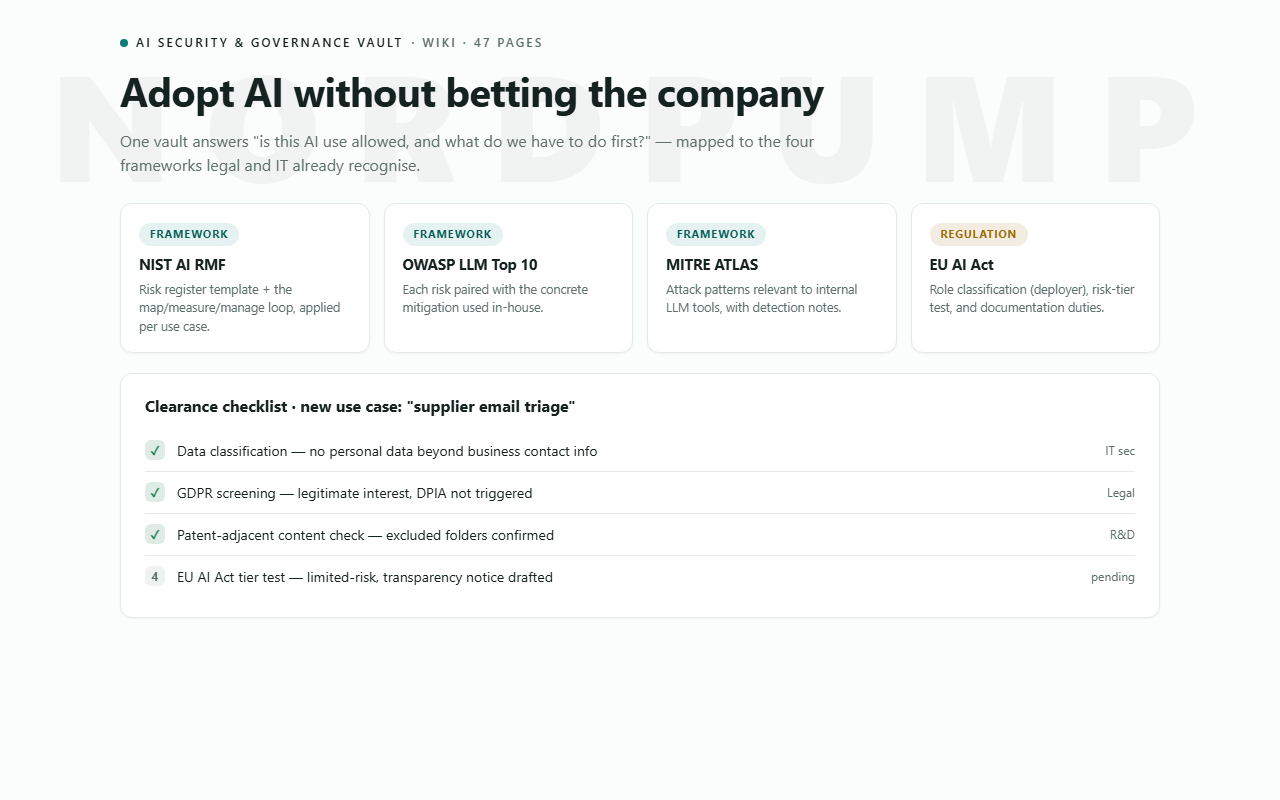Click the step 4 number badge
The width and height of the screenshot is (1280, 800).
(x=155, y=577)
